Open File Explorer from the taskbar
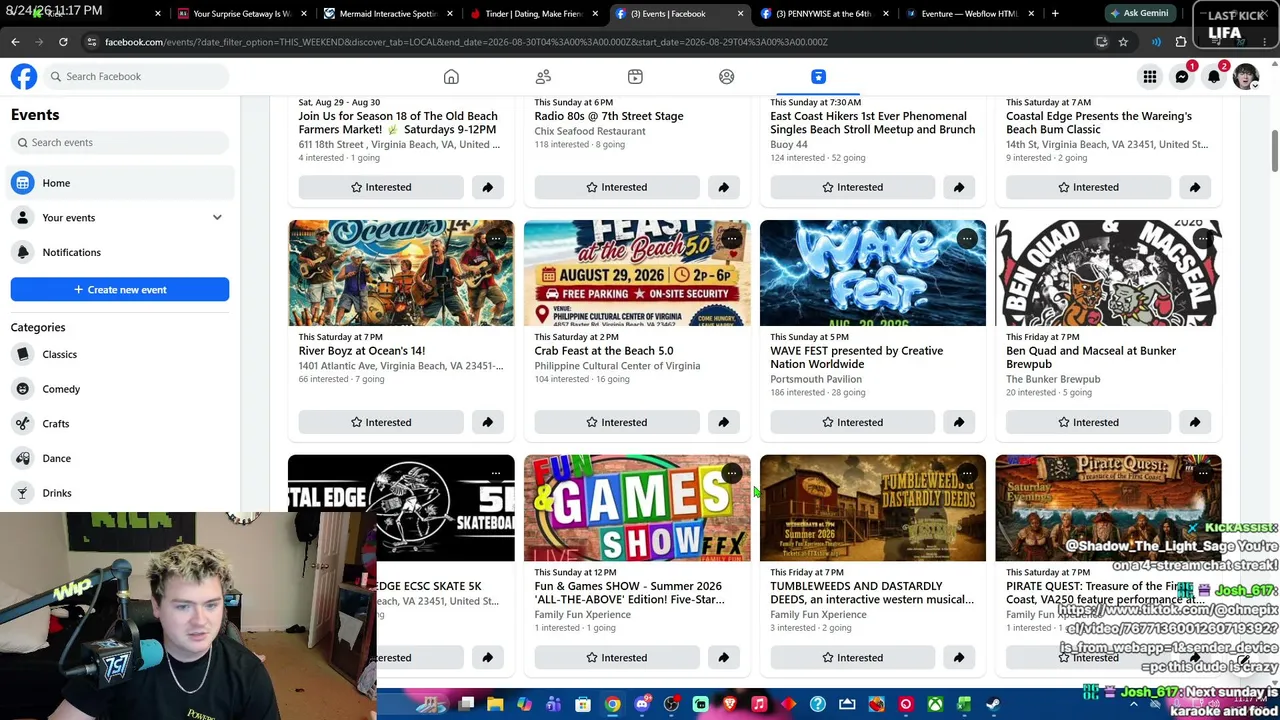The image size is (1280, 720). click(x=495, y=705)
